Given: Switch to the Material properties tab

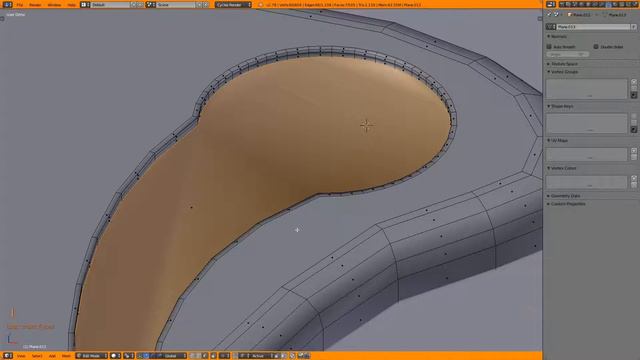Looking at the screenshot, I should pos(615,4).
